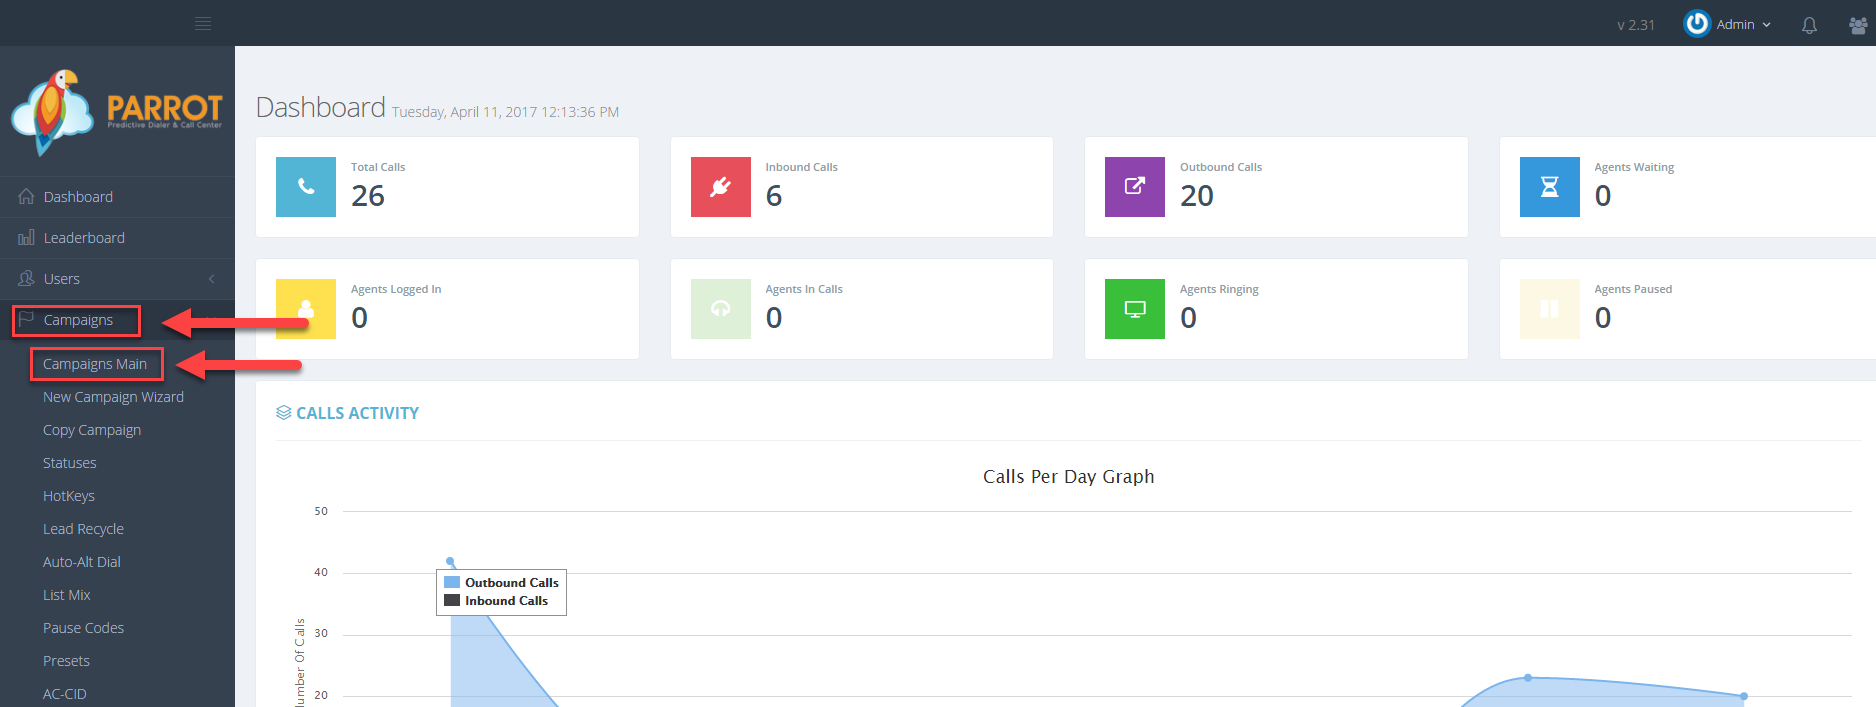Open AC-CID settings
Image resolution: width=1876 pixels, height=707 pixels.
point(65,694)
